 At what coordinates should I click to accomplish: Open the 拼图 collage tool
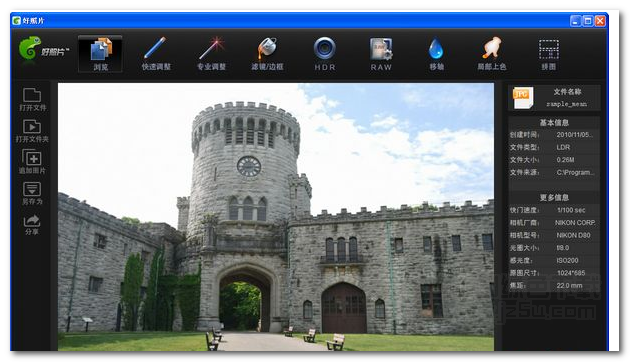click(x=548, y=54)
